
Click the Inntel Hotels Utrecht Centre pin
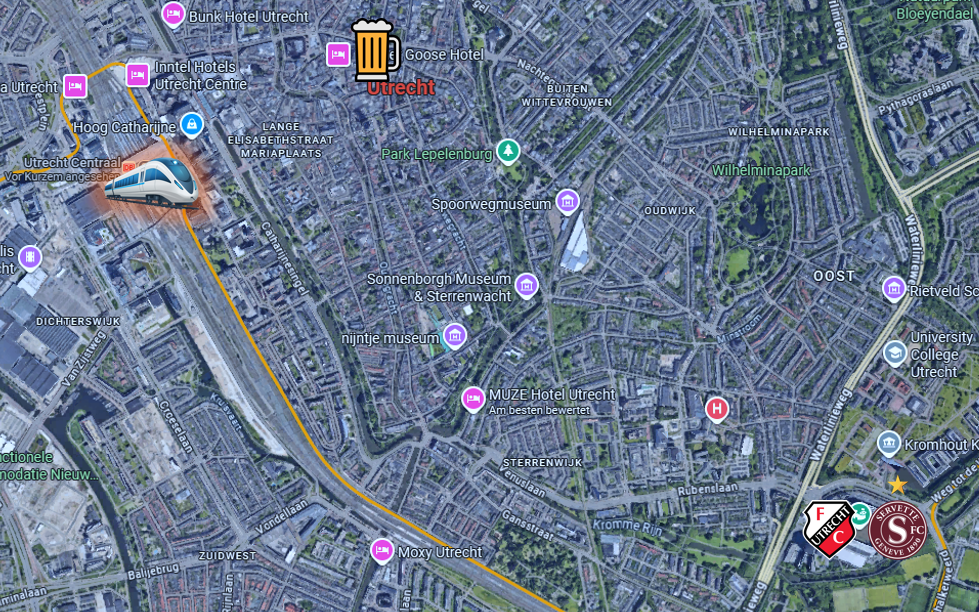[x=137, y=75]
